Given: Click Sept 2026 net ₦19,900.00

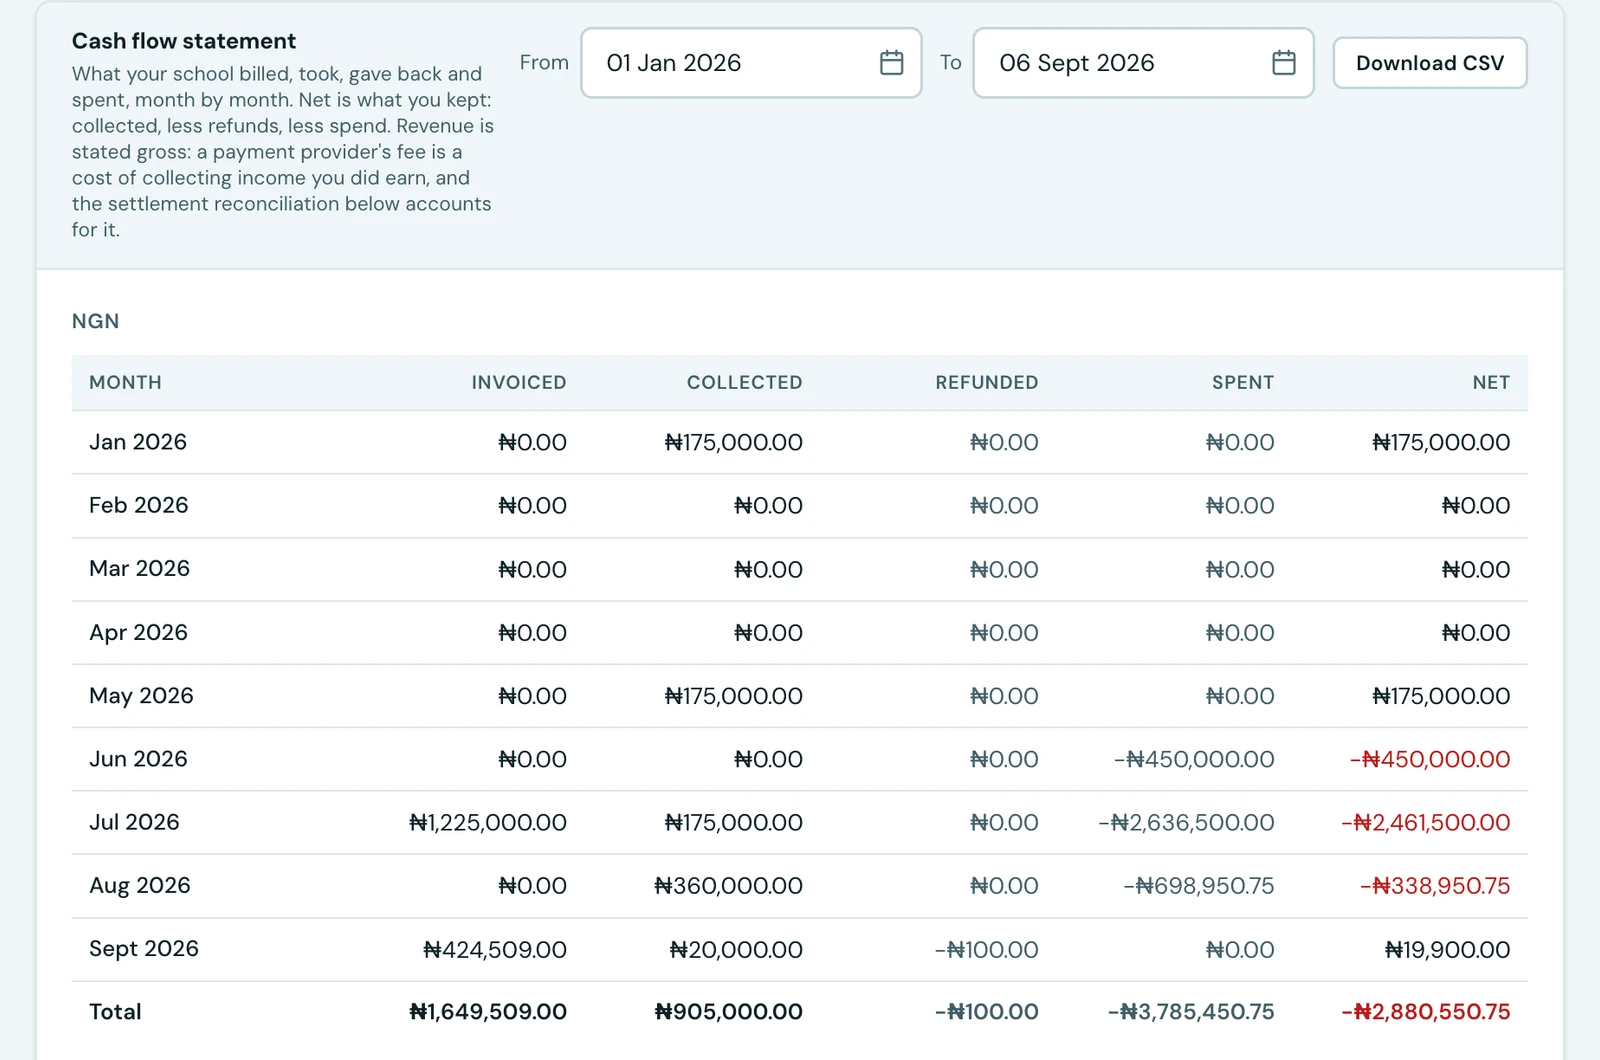Looking at the screenshot, I should (x=1447, y=949).
